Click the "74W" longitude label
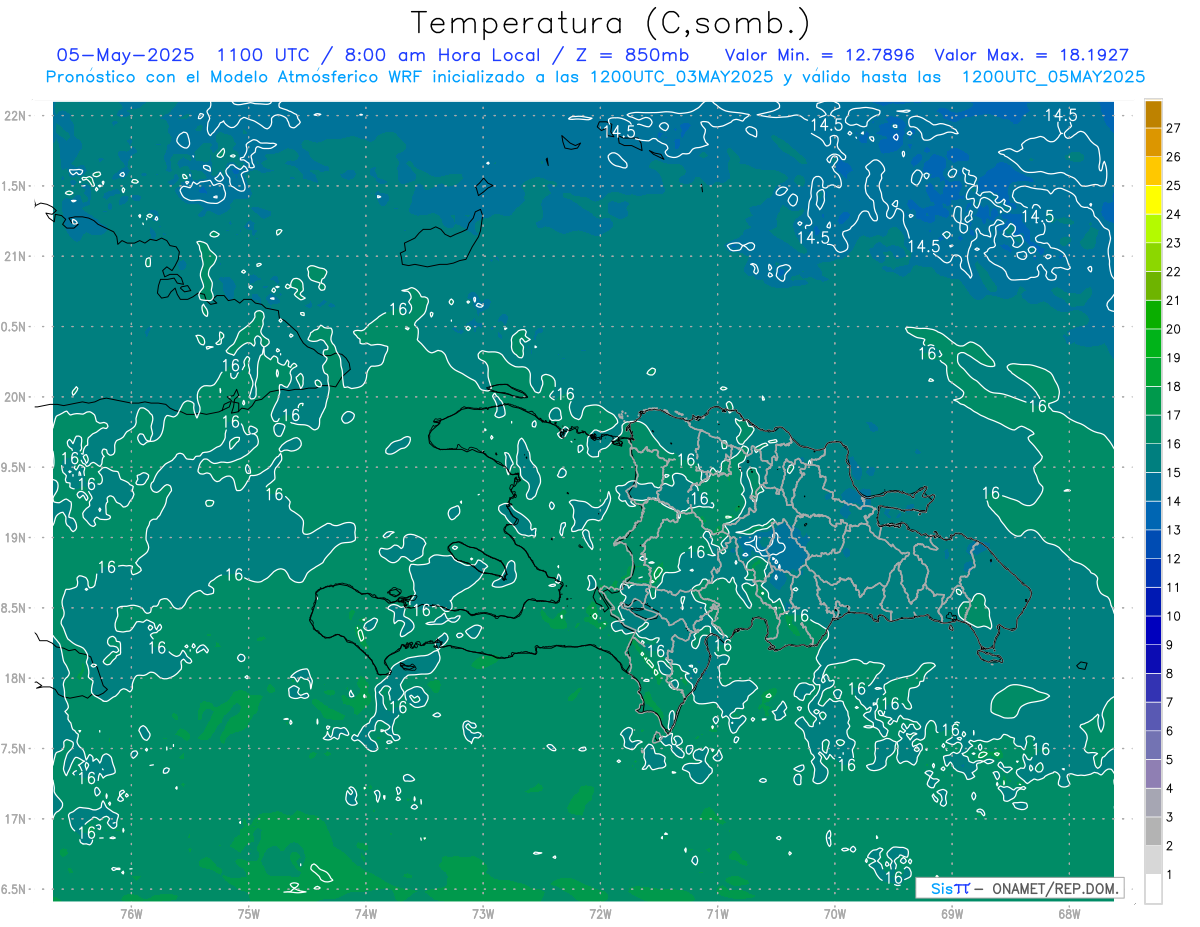 click(x=366, y=913)
